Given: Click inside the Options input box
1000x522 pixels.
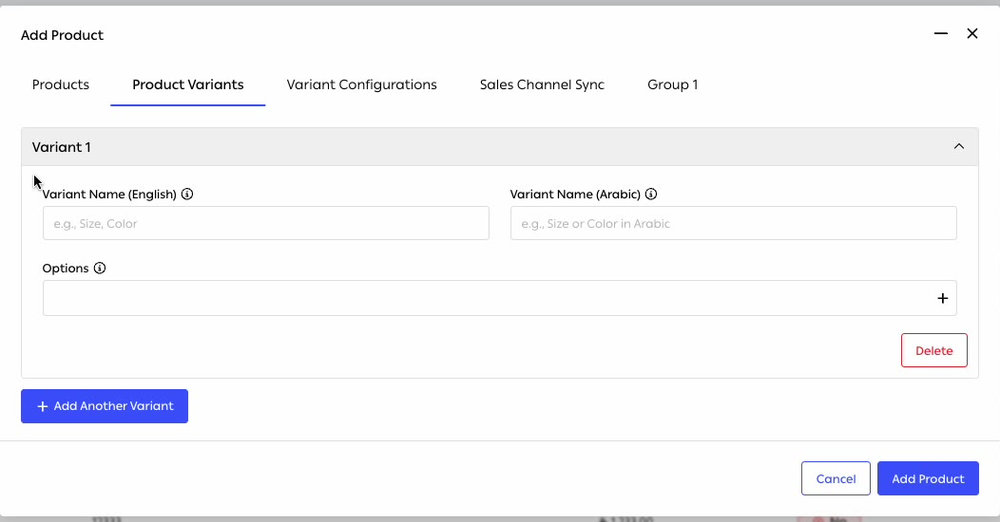Looking at the screenshot, I should pyautogui.click(x=500, y=298).
